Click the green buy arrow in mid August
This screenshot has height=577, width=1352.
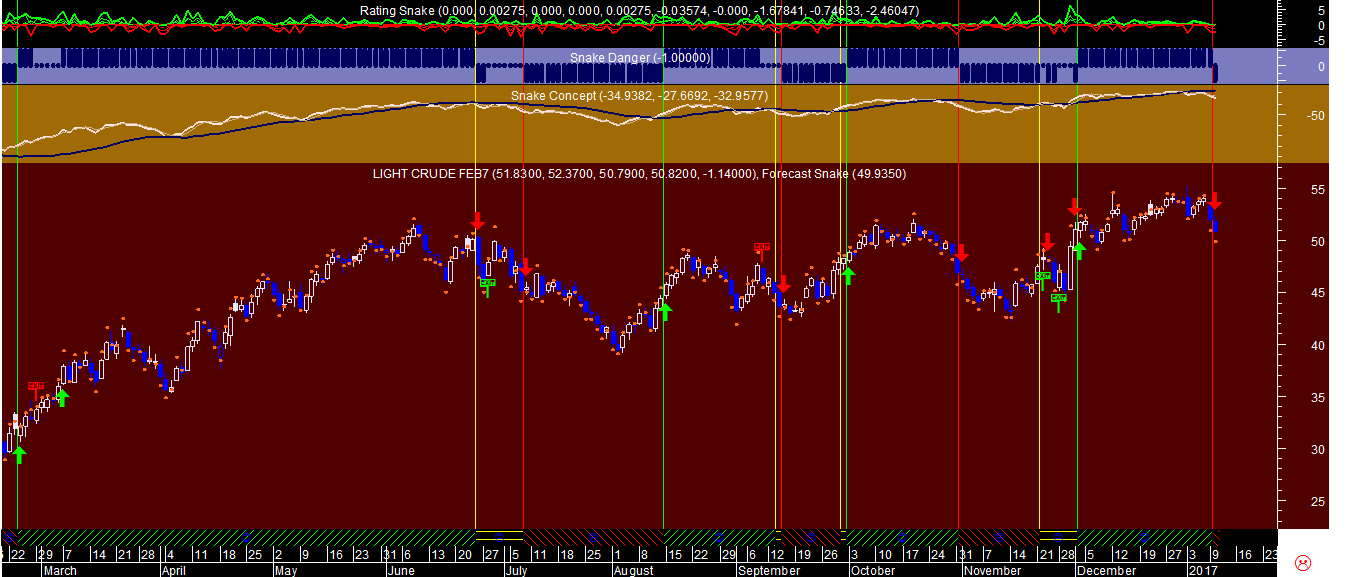tap(666, 312)
